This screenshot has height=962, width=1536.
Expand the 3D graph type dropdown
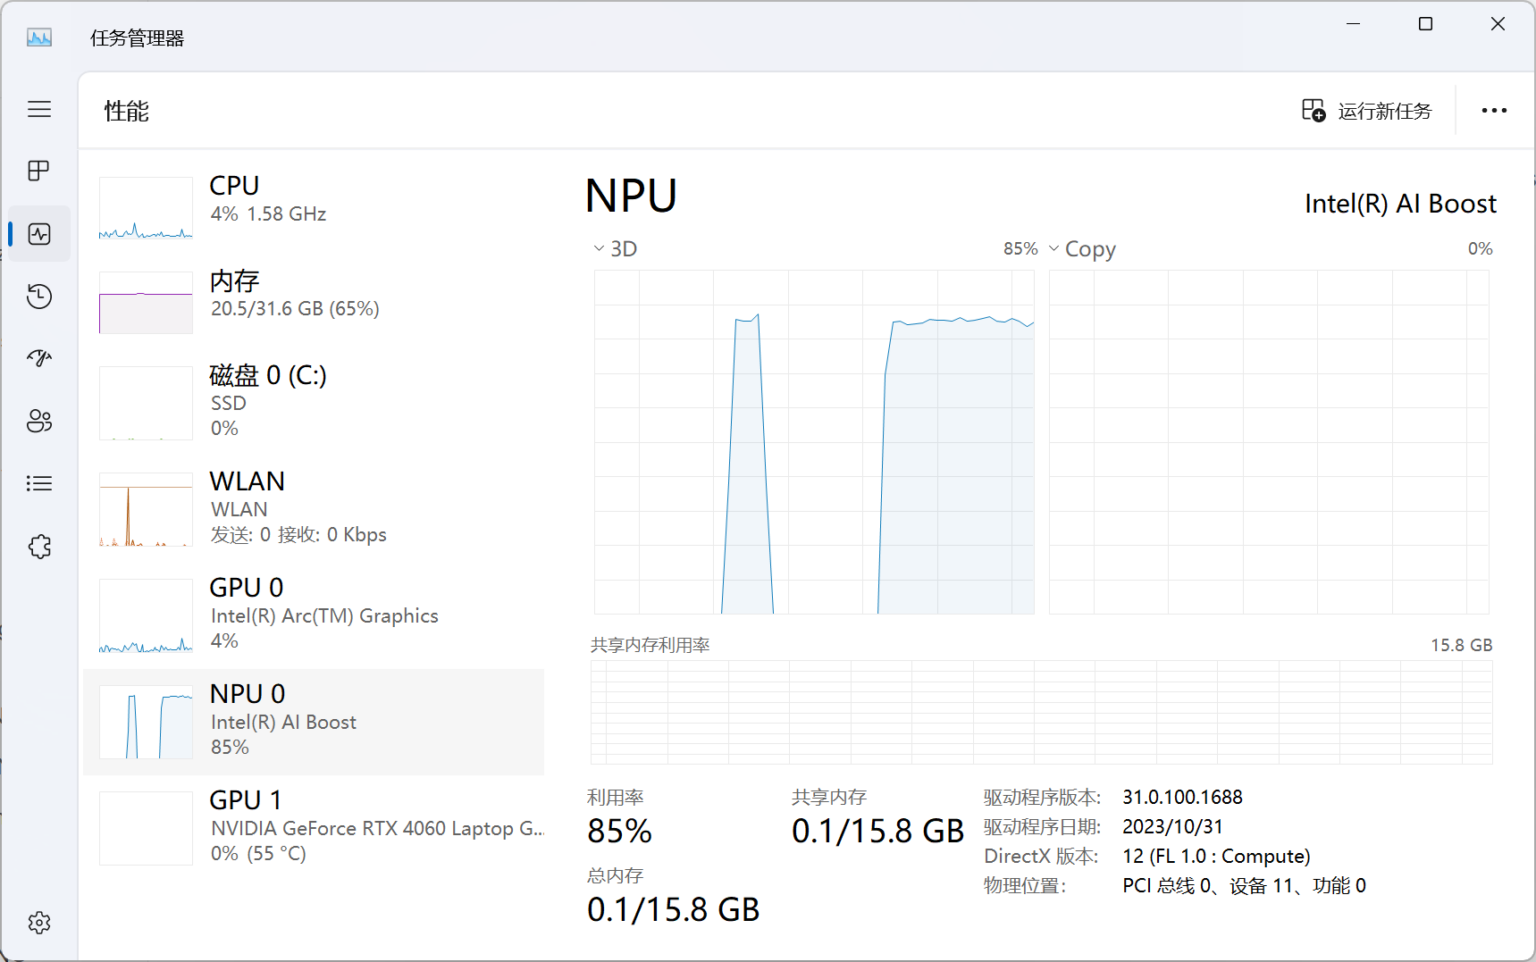615,249
